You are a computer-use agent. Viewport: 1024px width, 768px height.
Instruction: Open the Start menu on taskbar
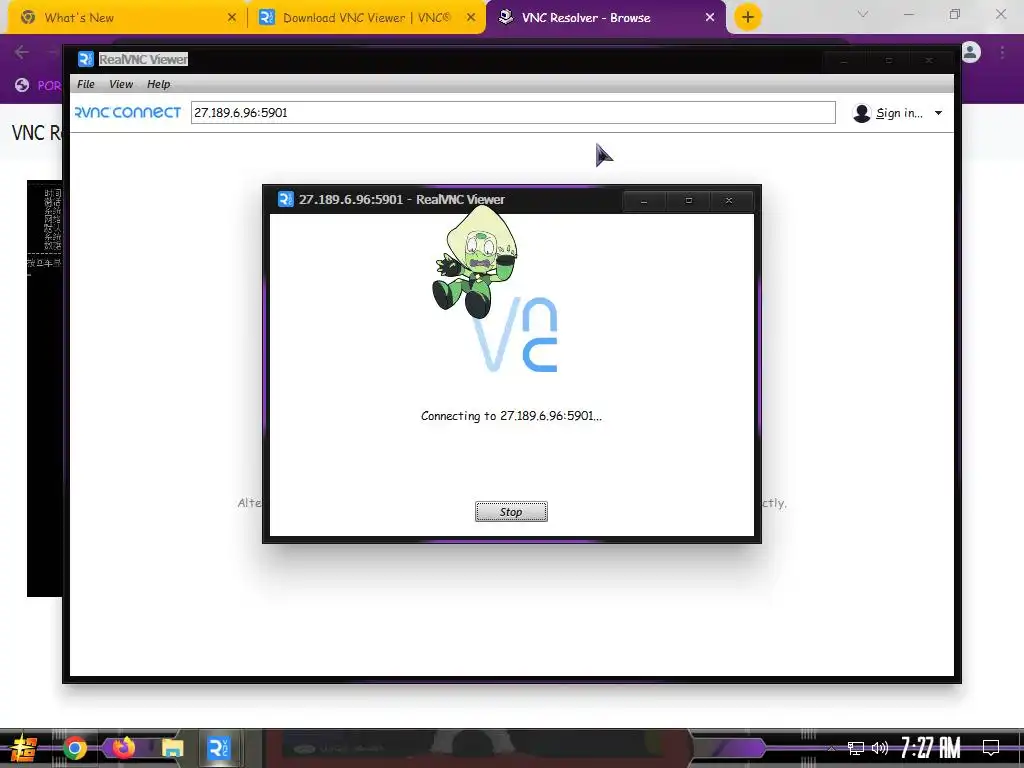[x=22, y=748]
